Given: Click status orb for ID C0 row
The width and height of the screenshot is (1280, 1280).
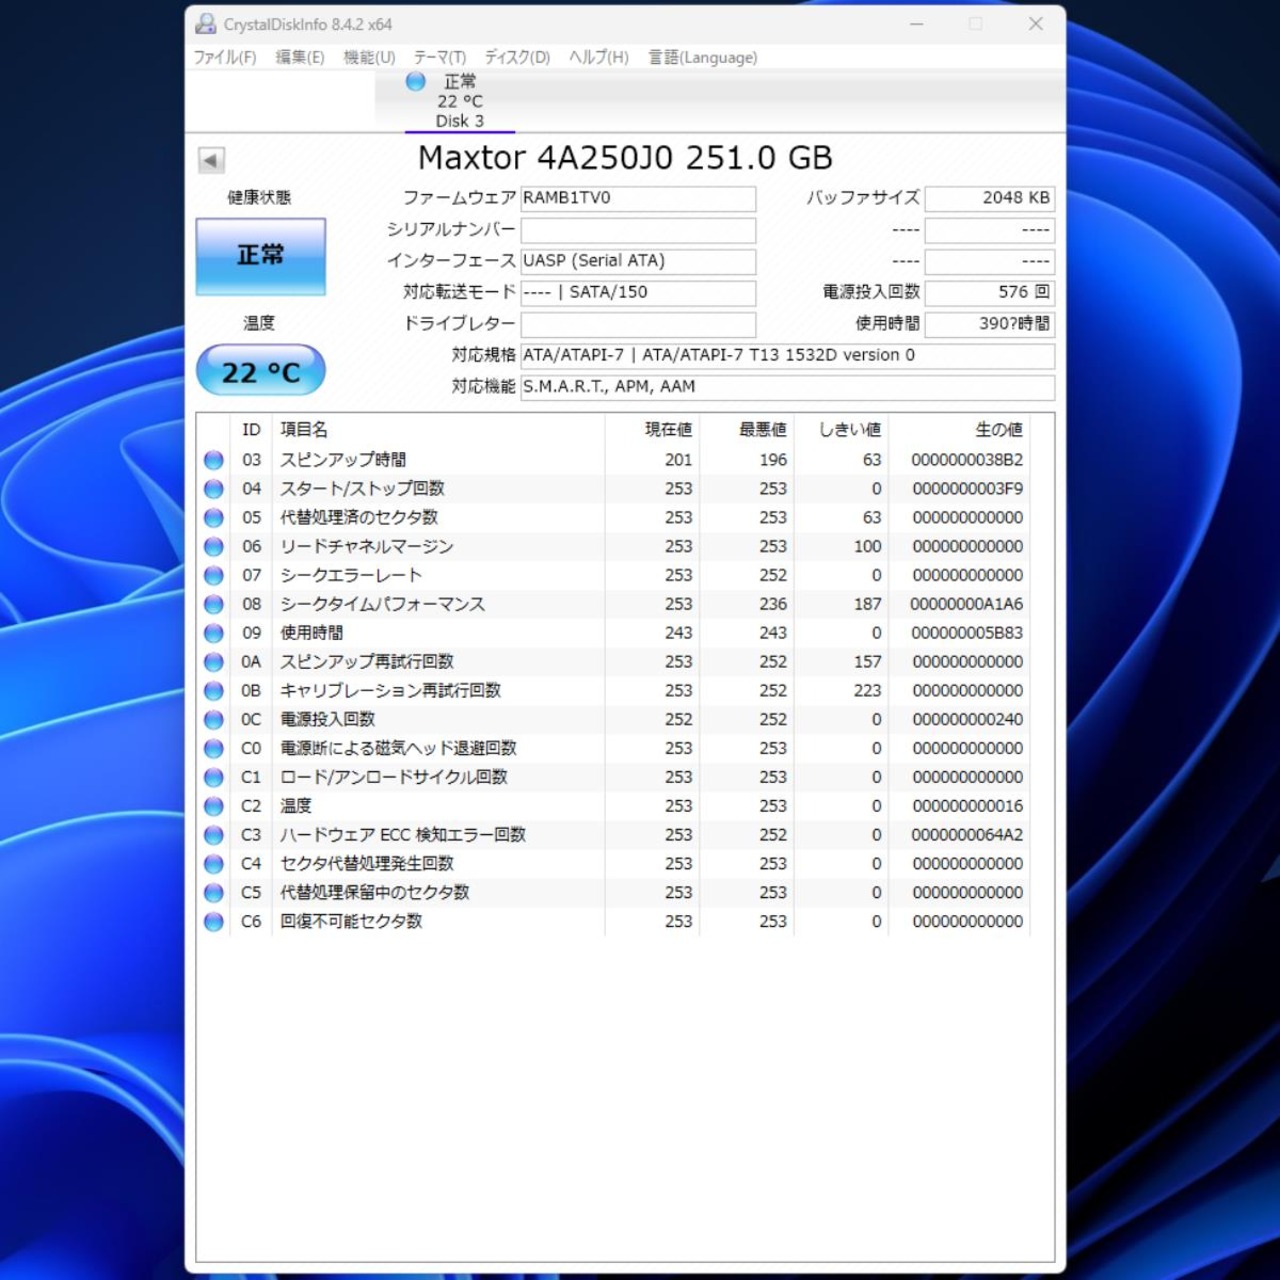Looking at the screenshot, I should 214,749.
